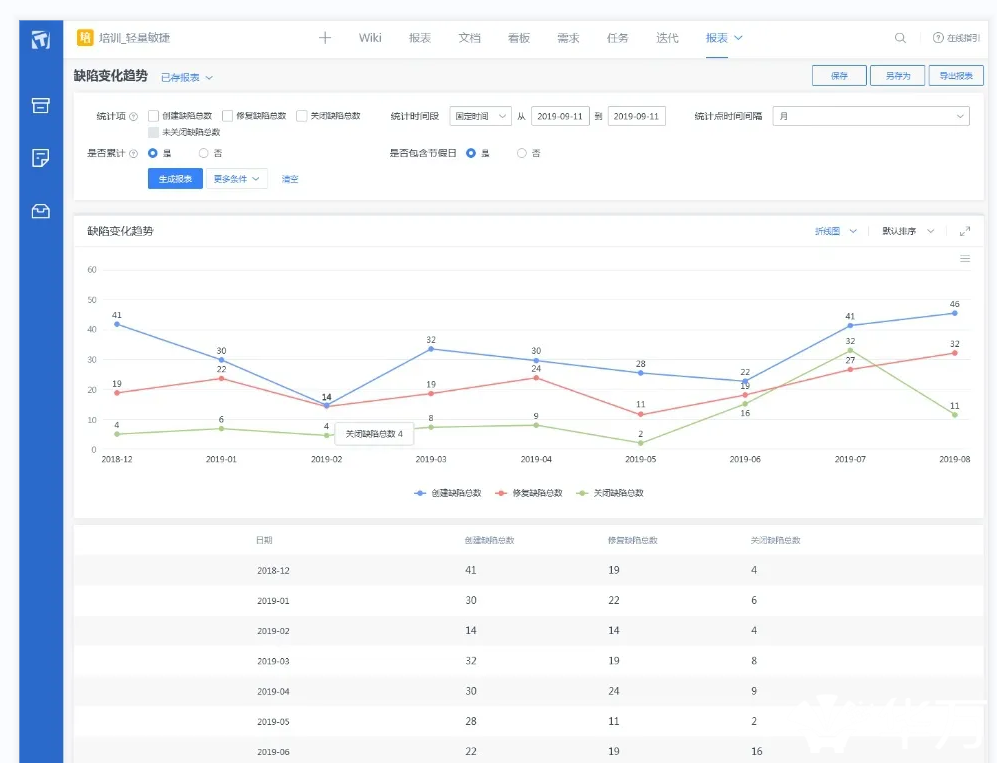The height and width of the screenshot is (763, 997).
Task: Select 否 for 是否累计
Action: point(204,153)
